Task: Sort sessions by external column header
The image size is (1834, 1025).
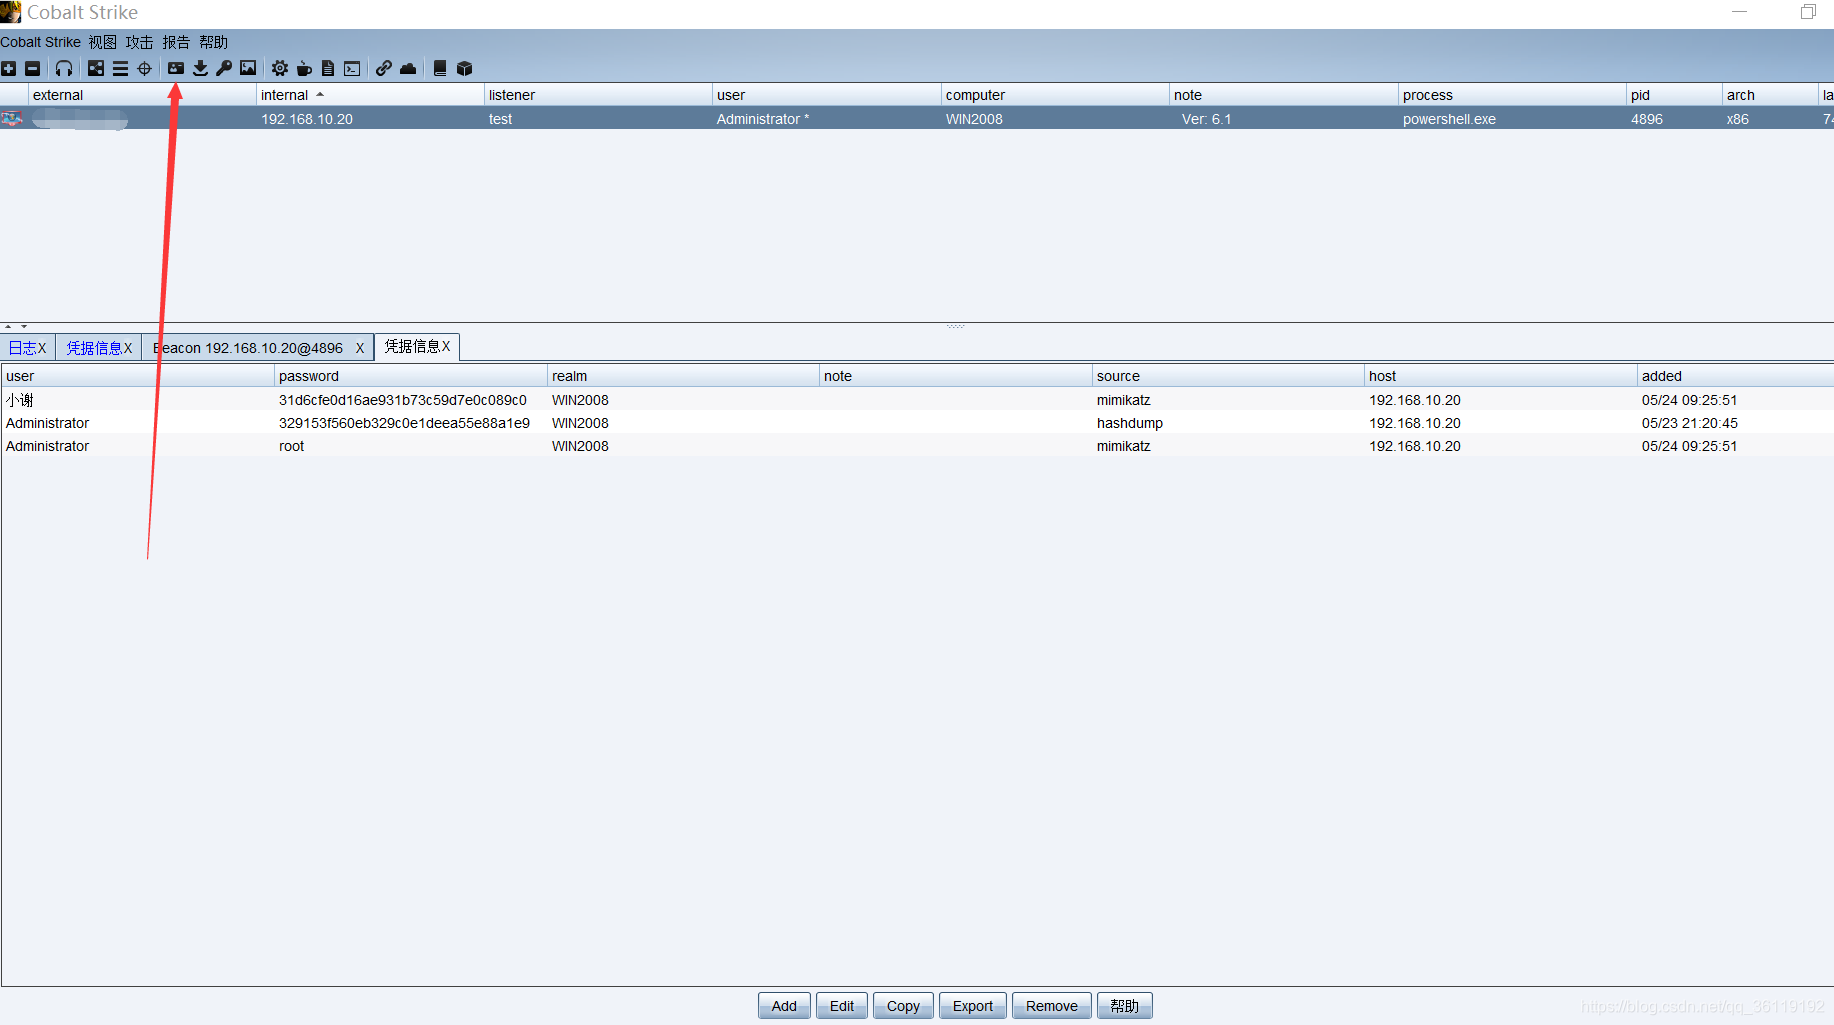Action: (143, 95)
